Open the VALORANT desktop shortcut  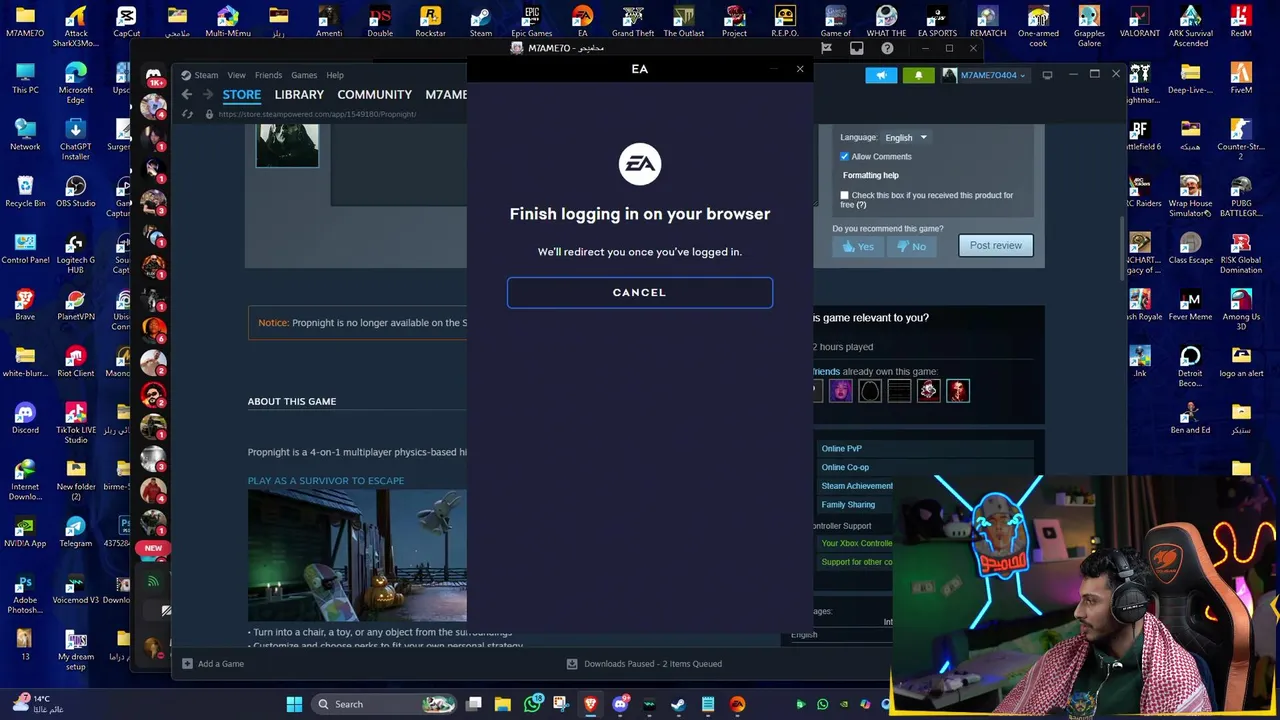pyautogui.click(x=1139, y=21)
